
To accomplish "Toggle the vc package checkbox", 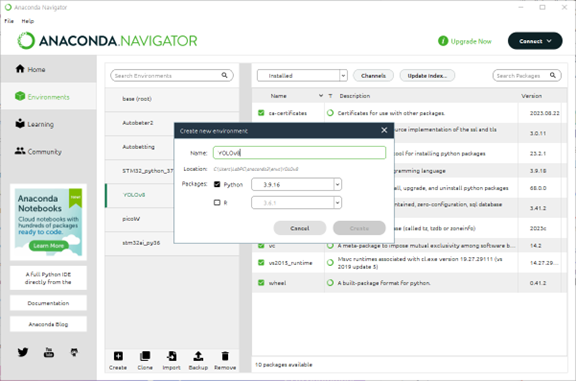I will coord(261,245).
